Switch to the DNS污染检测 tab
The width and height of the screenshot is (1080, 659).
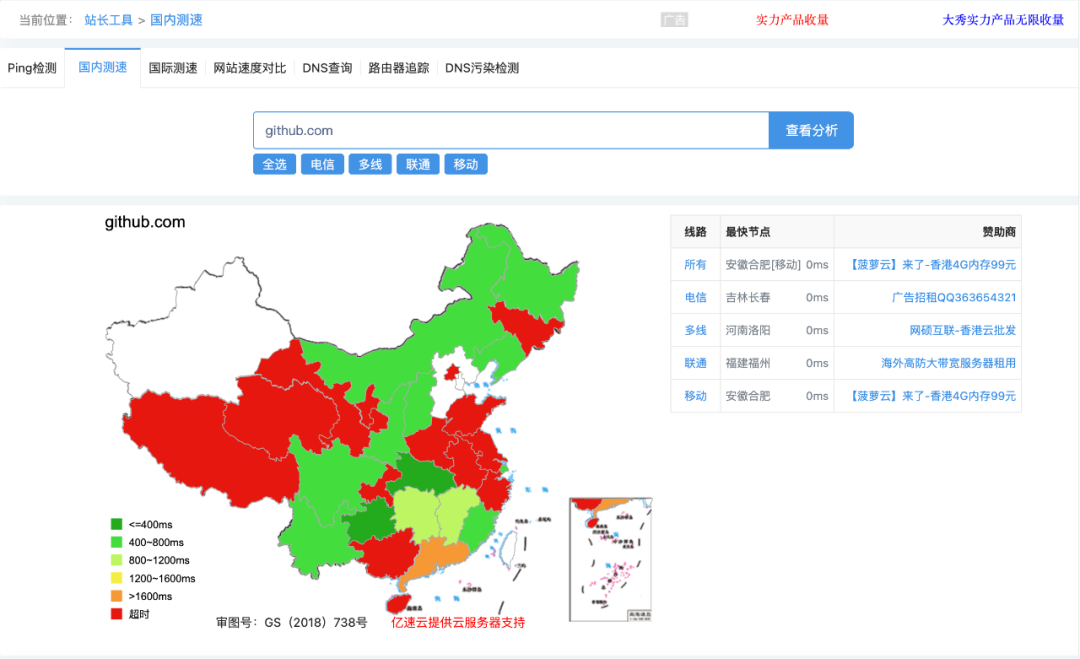tap(482, 68)
